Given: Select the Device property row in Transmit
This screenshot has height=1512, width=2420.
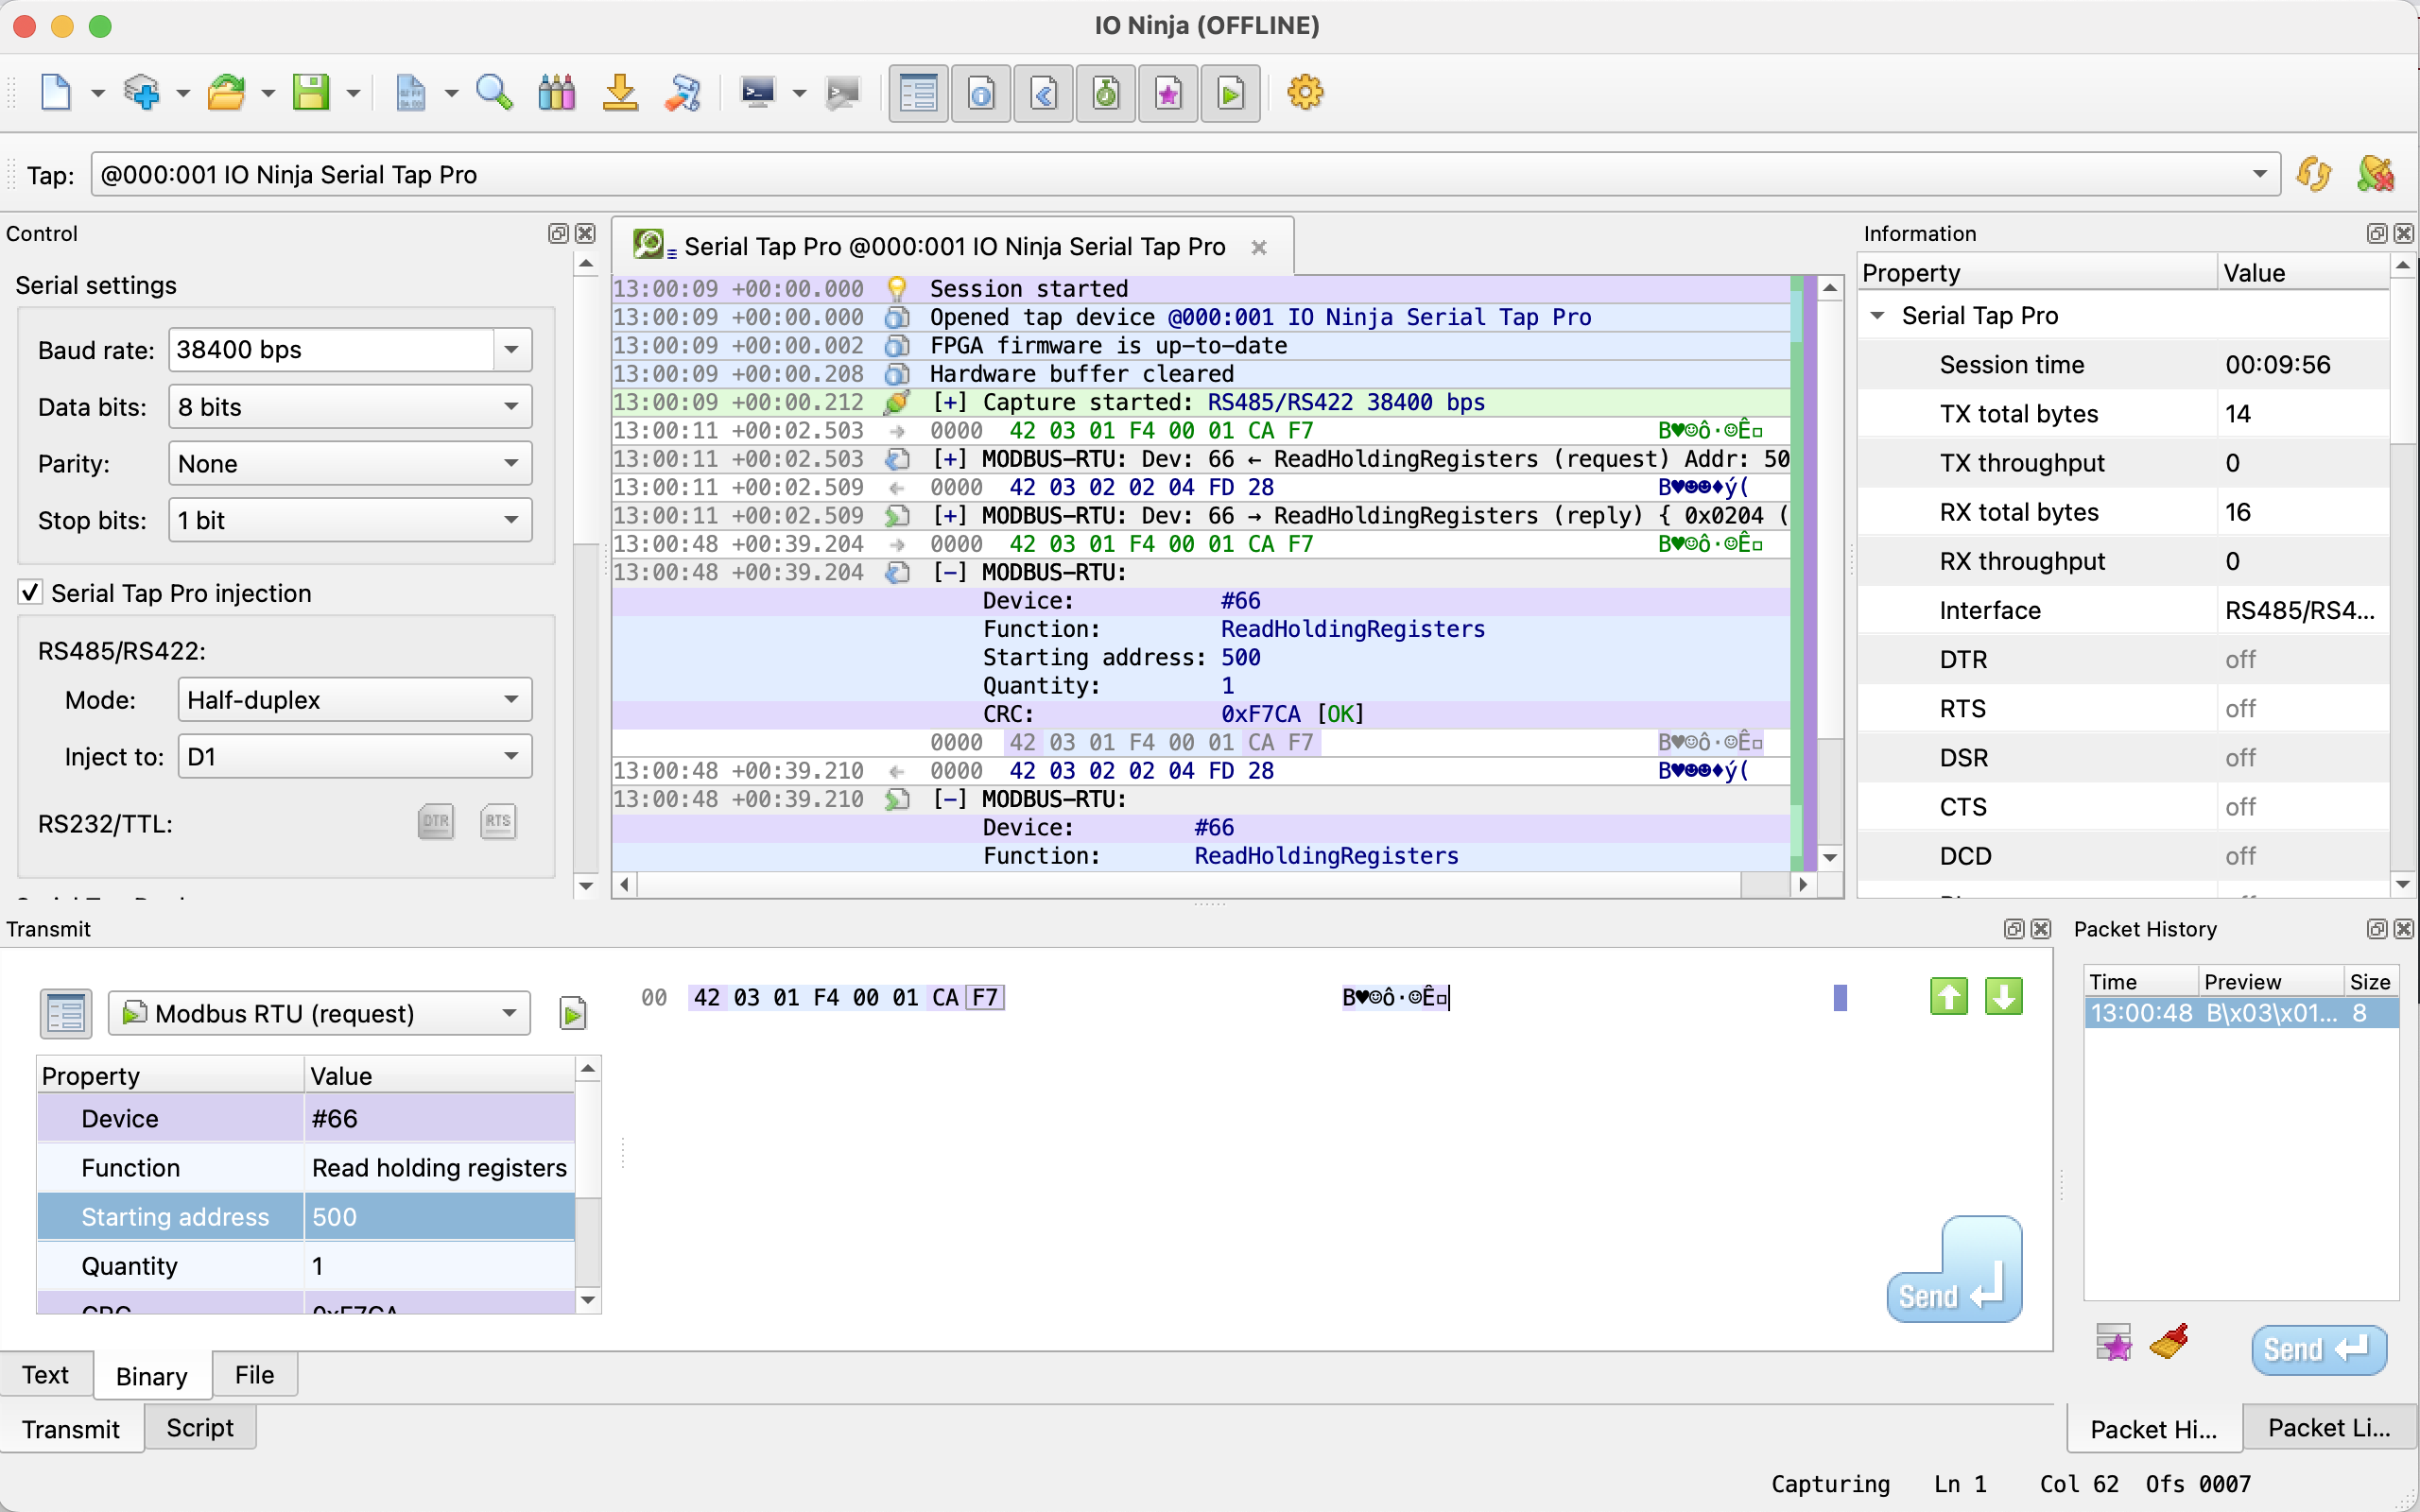Looking at the screenshot, I should tap(306, 1118).
